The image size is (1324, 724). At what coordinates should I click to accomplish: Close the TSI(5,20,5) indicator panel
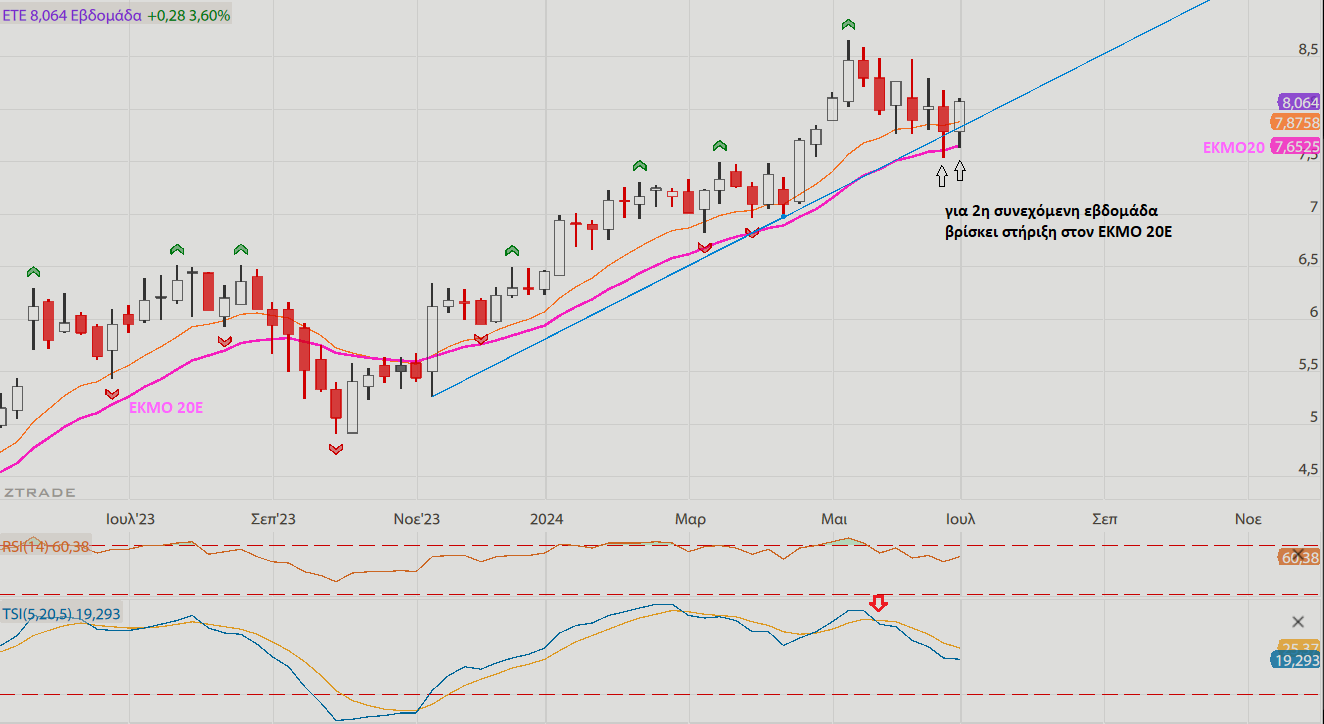click(1298, 622)
